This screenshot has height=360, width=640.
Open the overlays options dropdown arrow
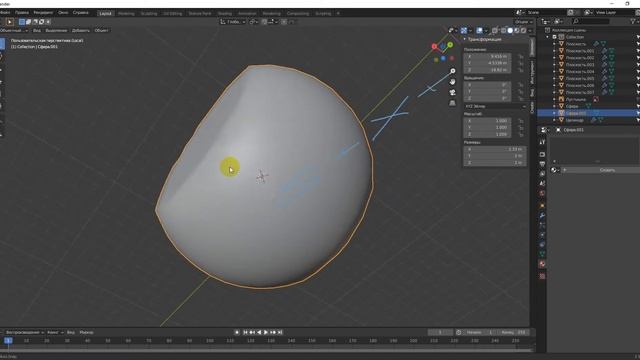coord(486,30)
